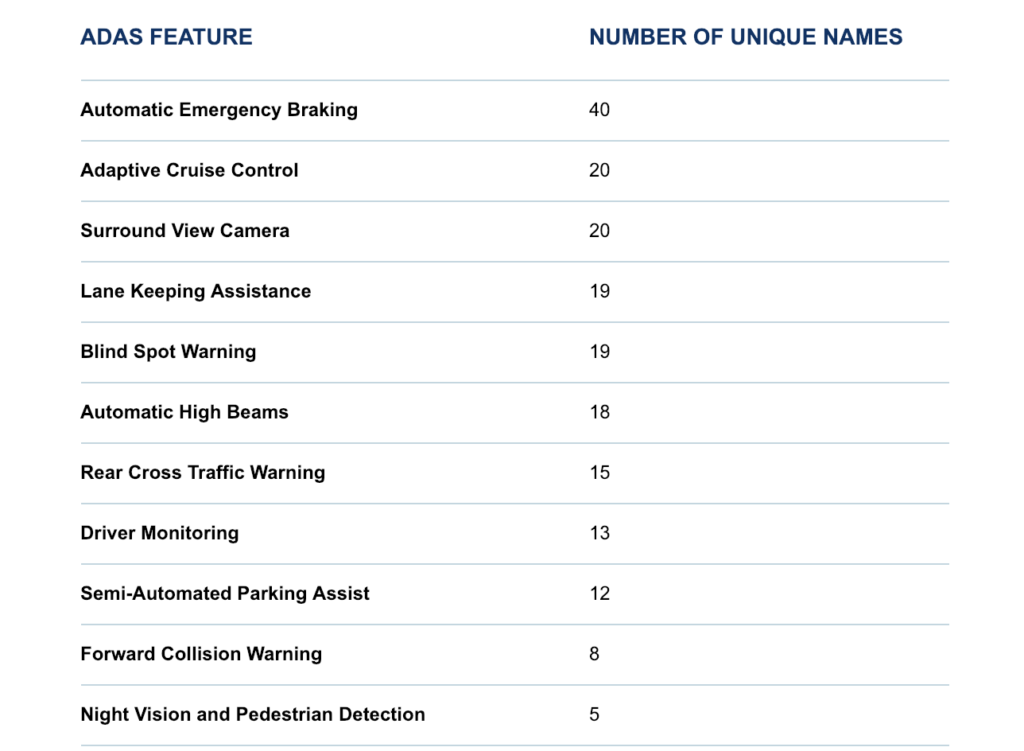Click the value 15 beside Rear Cross Traffic Warning

tap(600, 473)
